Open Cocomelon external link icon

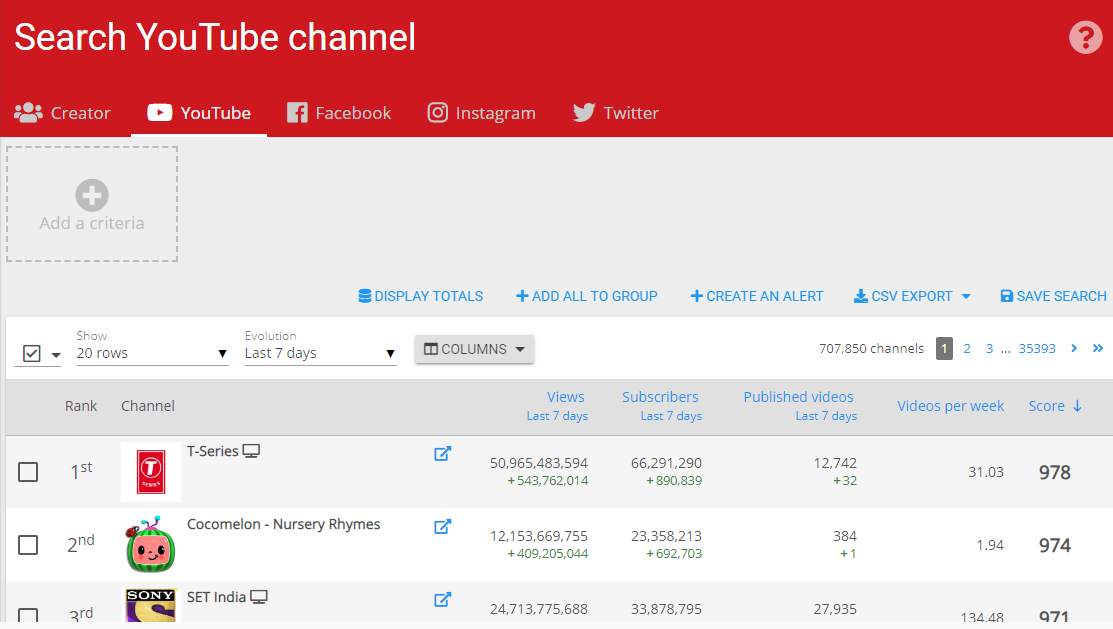[x=442, y=527]
